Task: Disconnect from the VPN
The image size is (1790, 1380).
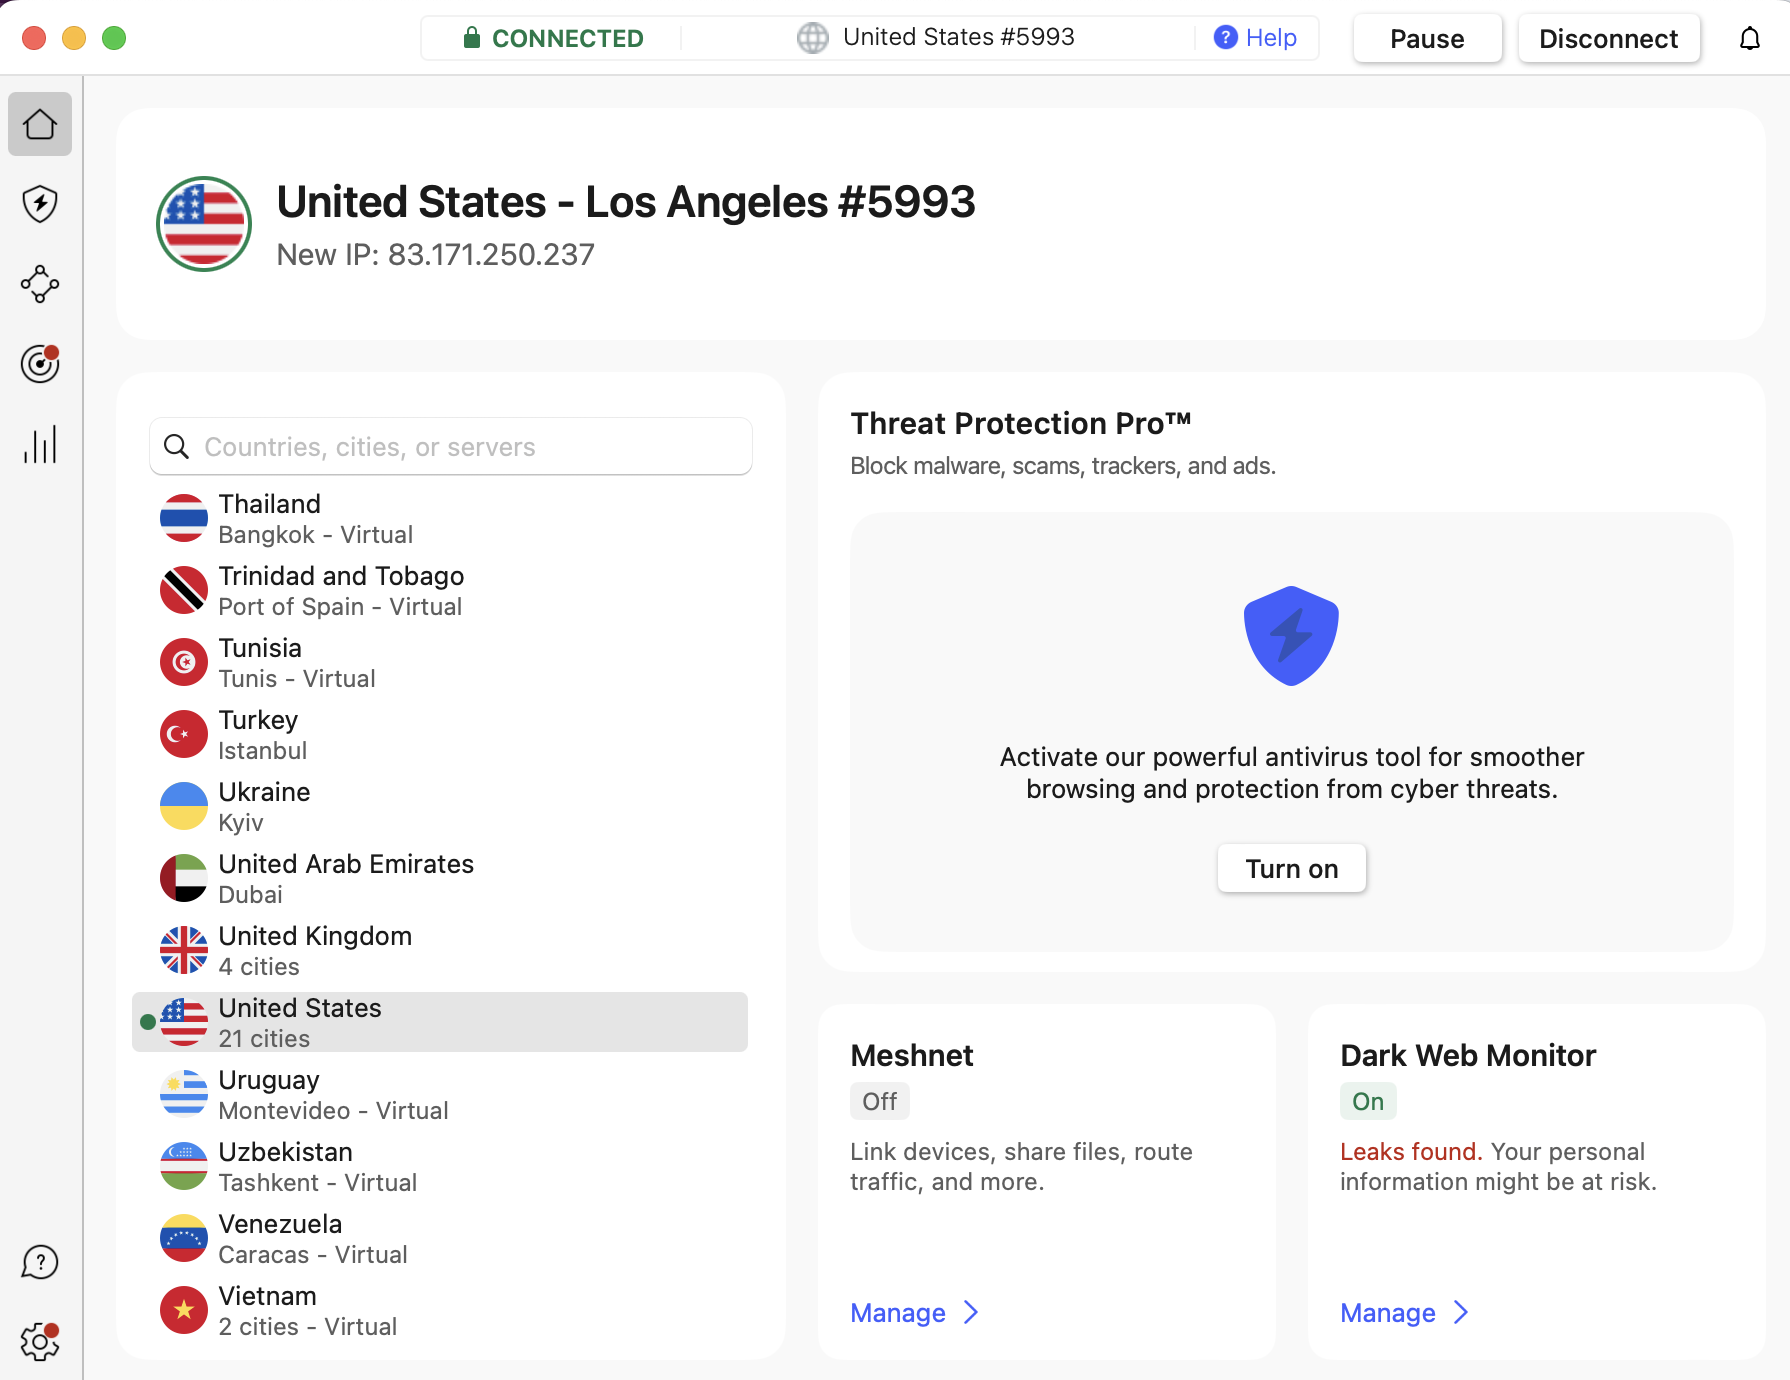Action: (x=1608, y=38)
